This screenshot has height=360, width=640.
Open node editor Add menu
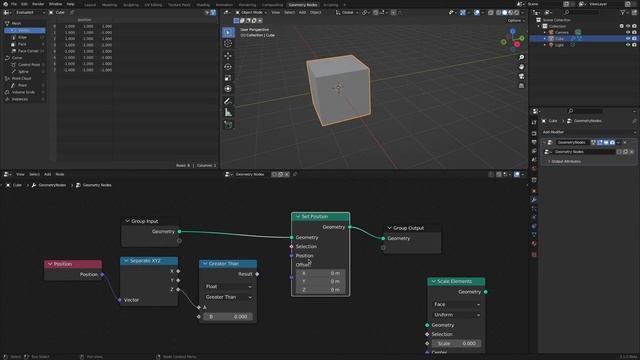(x=47, y=174)
